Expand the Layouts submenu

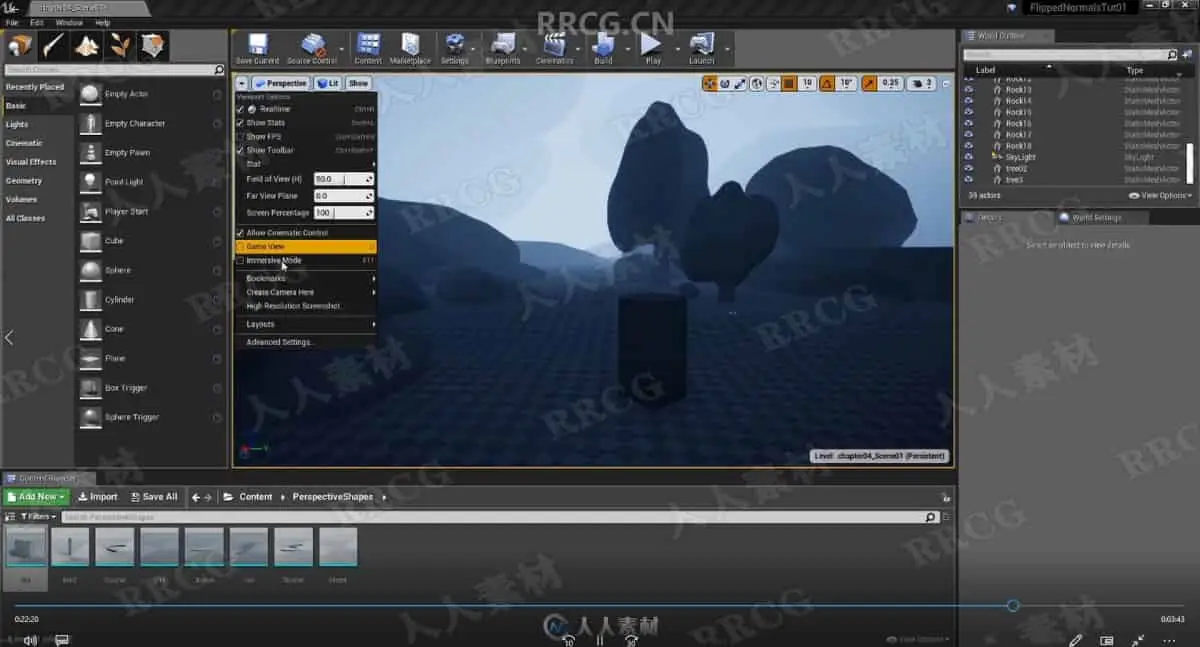(305, 324)
